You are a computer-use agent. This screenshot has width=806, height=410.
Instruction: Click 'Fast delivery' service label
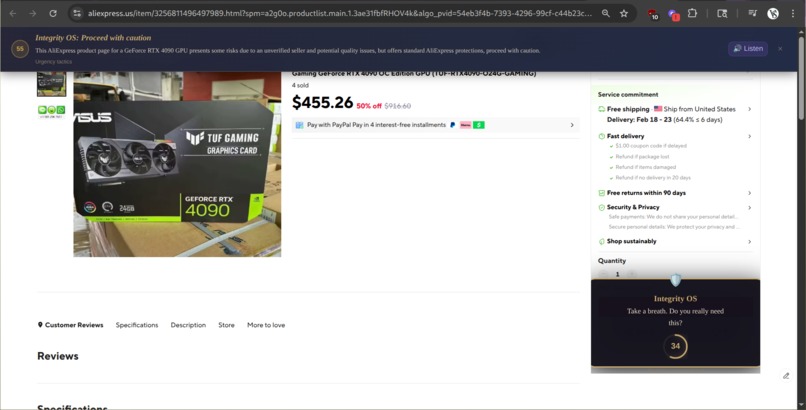pyautogui.click(x=626, y=136)
